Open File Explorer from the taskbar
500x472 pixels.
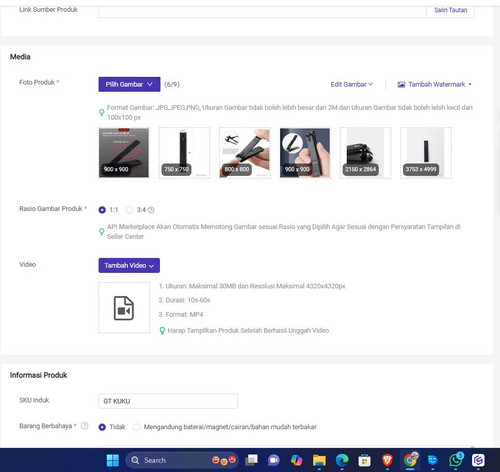point(319,460)
